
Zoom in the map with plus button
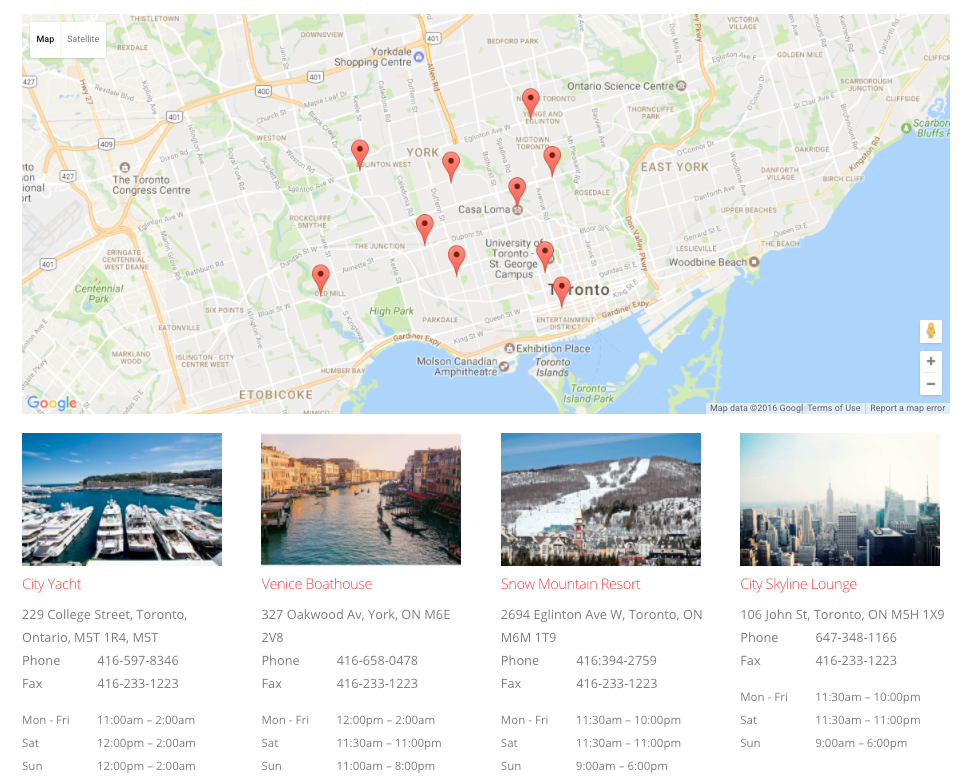(x=931, y=361)
